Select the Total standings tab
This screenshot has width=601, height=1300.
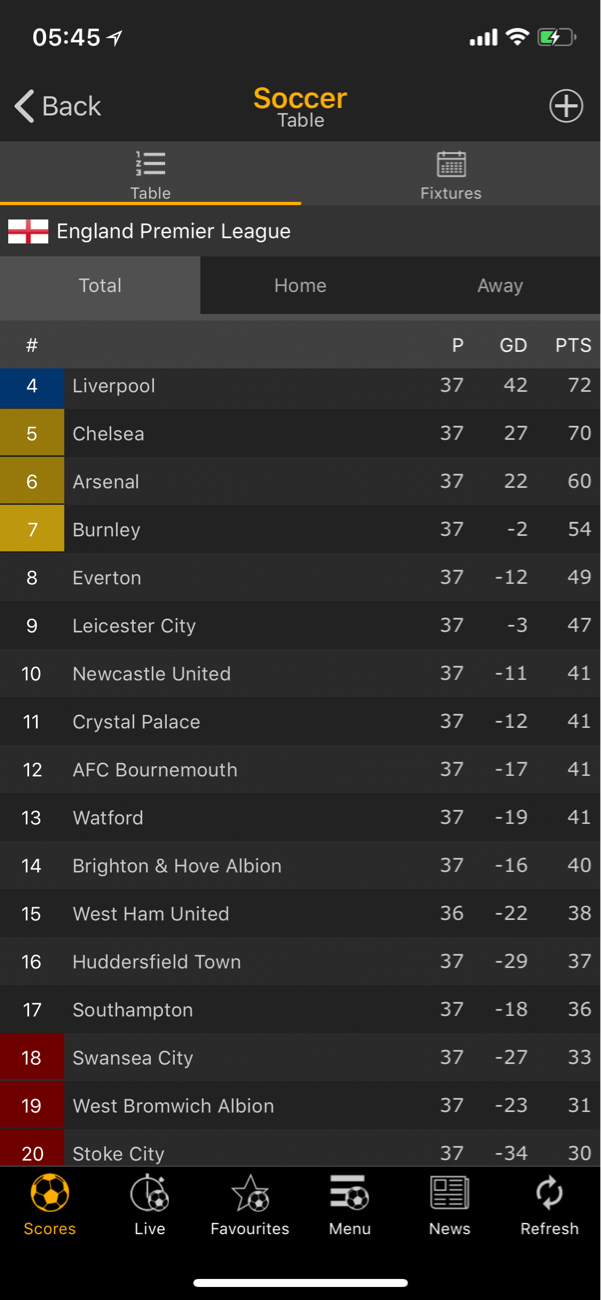point(100,286)
